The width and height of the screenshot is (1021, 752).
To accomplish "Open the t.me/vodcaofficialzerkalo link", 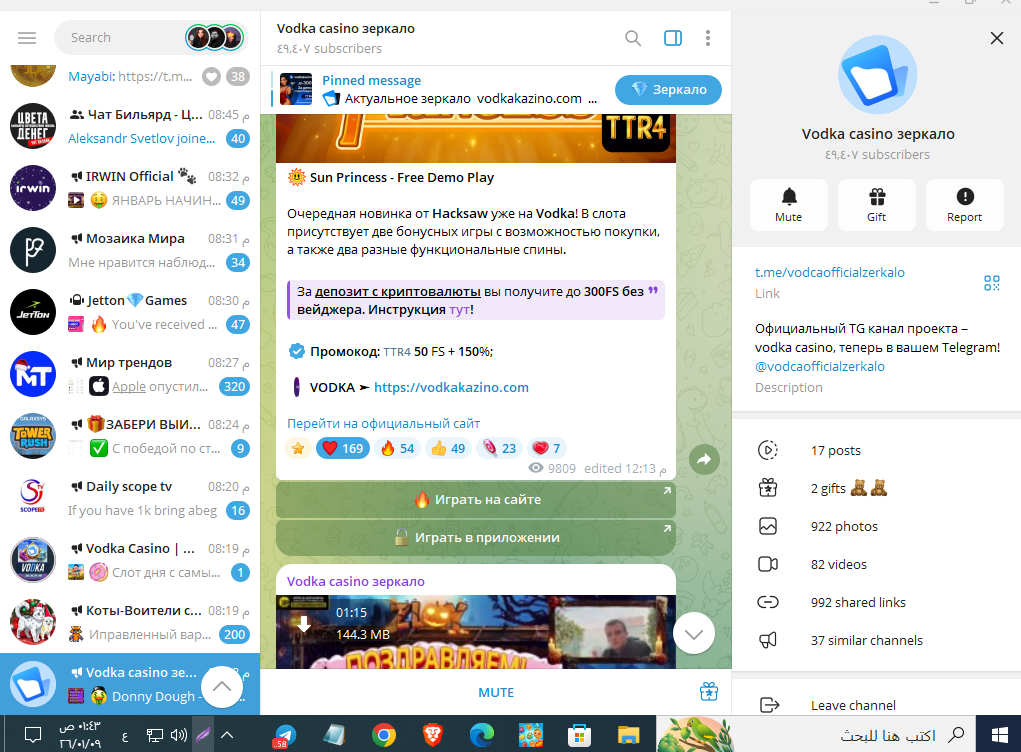I will 830,272.
